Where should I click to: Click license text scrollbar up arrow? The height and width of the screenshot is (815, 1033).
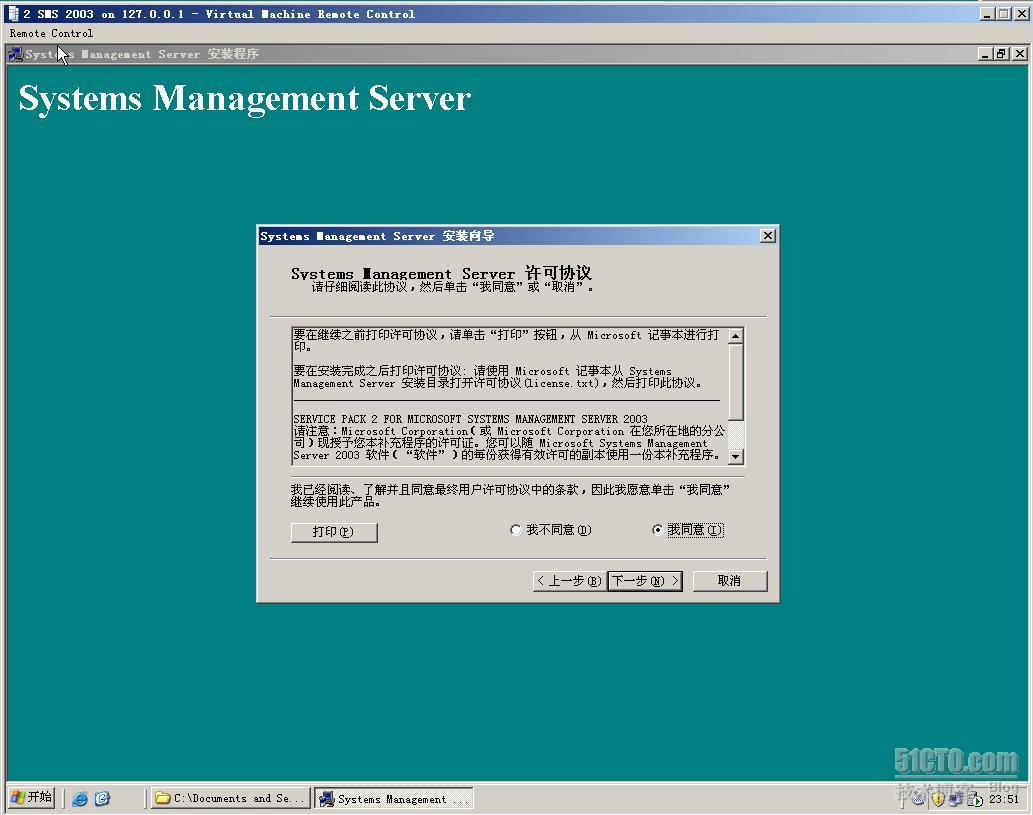(736, 335)
